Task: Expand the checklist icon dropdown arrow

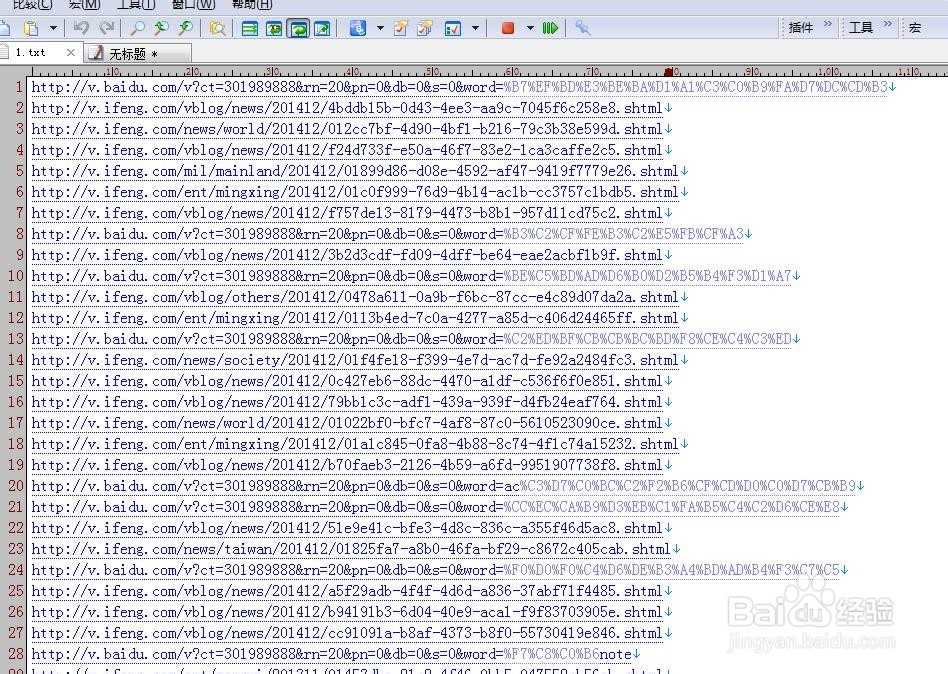Action: (x=475, y=28)
